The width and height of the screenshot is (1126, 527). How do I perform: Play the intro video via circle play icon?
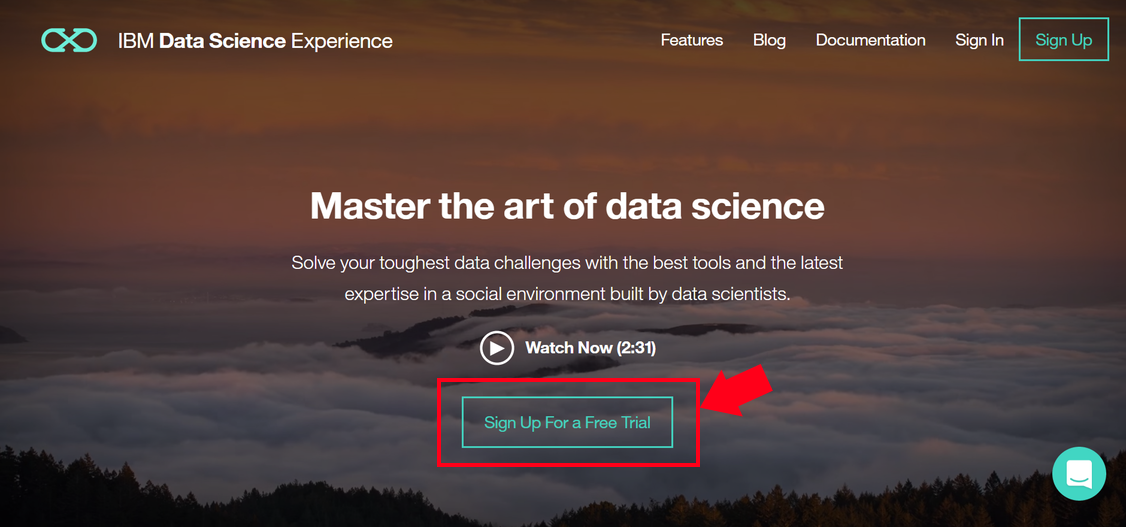[497, 348]
